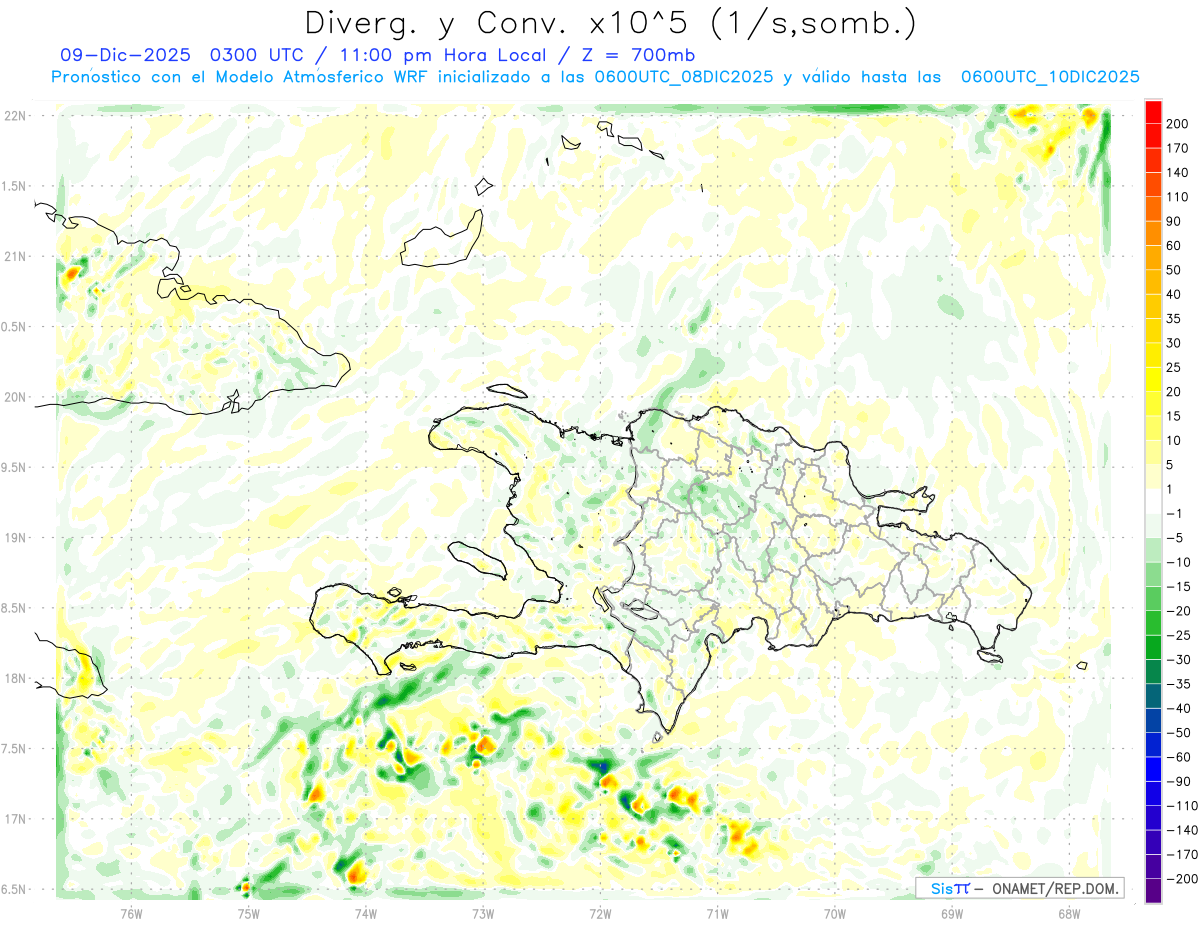The width and height of the screenshot is (1200, 927).
Task: Click the 20N latitude label
Action: pyautogui.click(x=15, y=397)
